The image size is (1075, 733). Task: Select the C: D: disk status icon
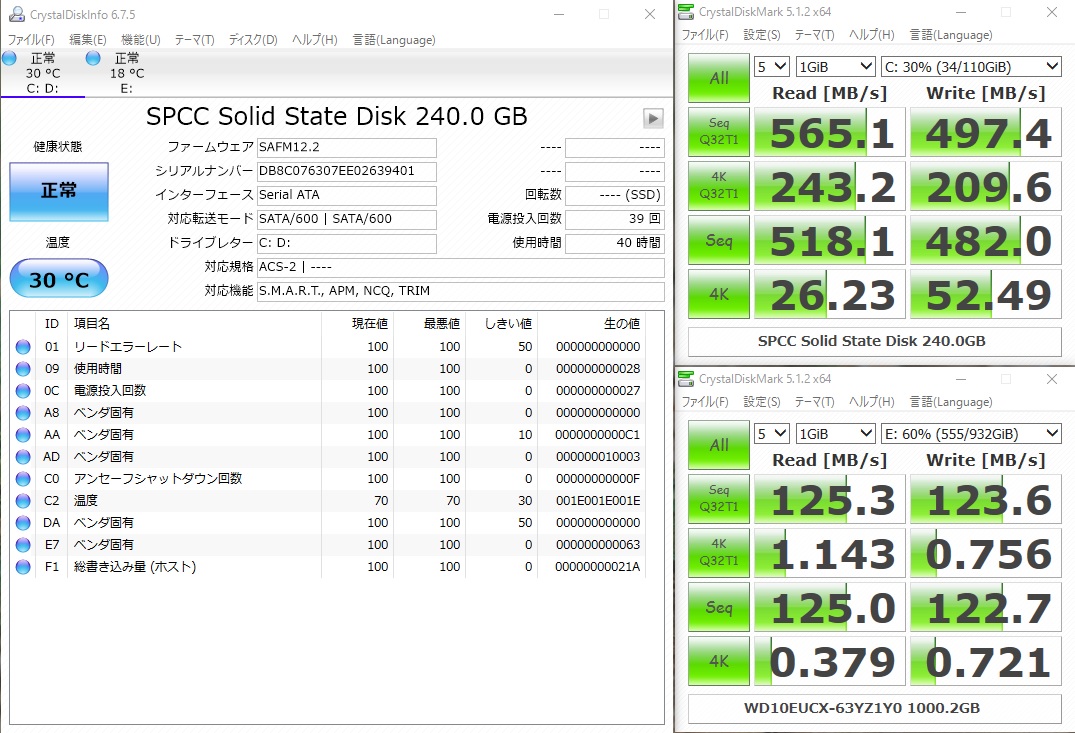click(x=10, y=58)
